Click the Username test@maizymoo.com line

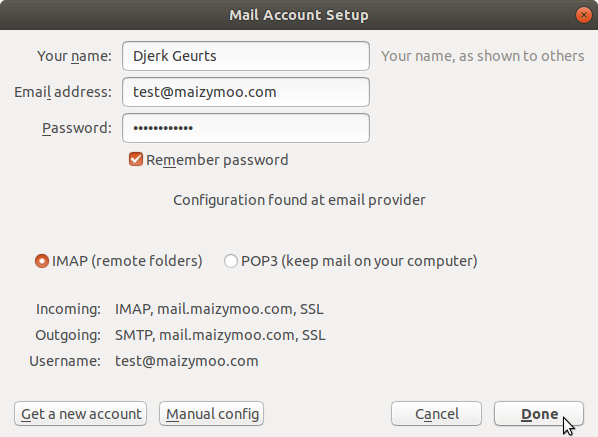click(186, 361)
